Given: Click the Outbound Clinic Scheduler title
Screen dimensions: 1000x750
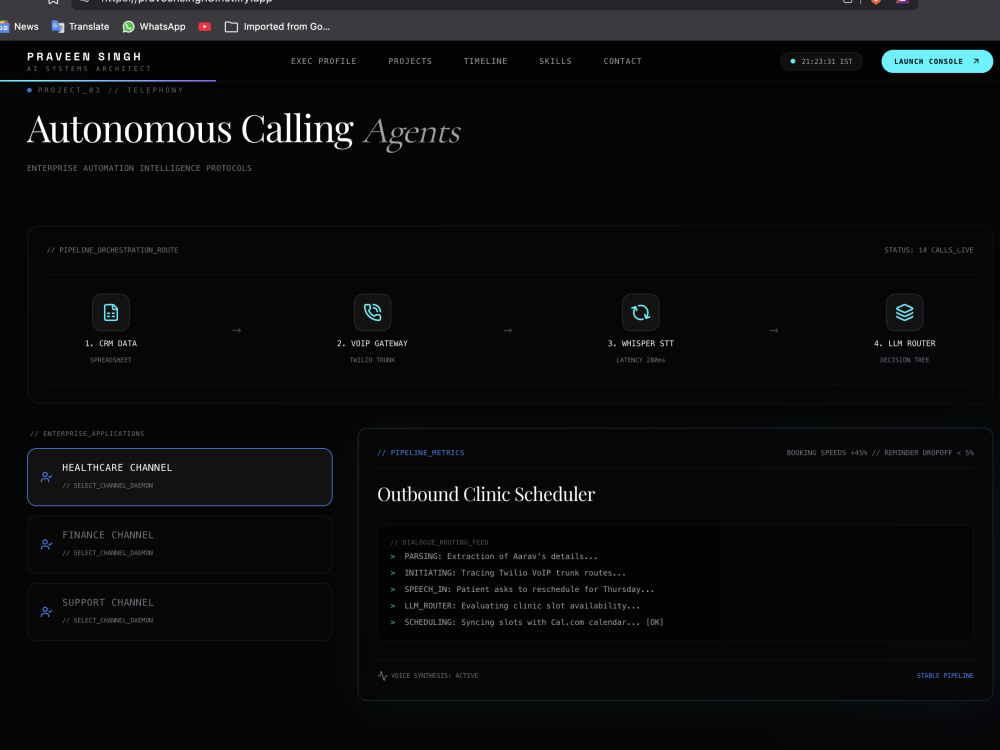Looking at the screenshot, I should click(x=486, y=494).
